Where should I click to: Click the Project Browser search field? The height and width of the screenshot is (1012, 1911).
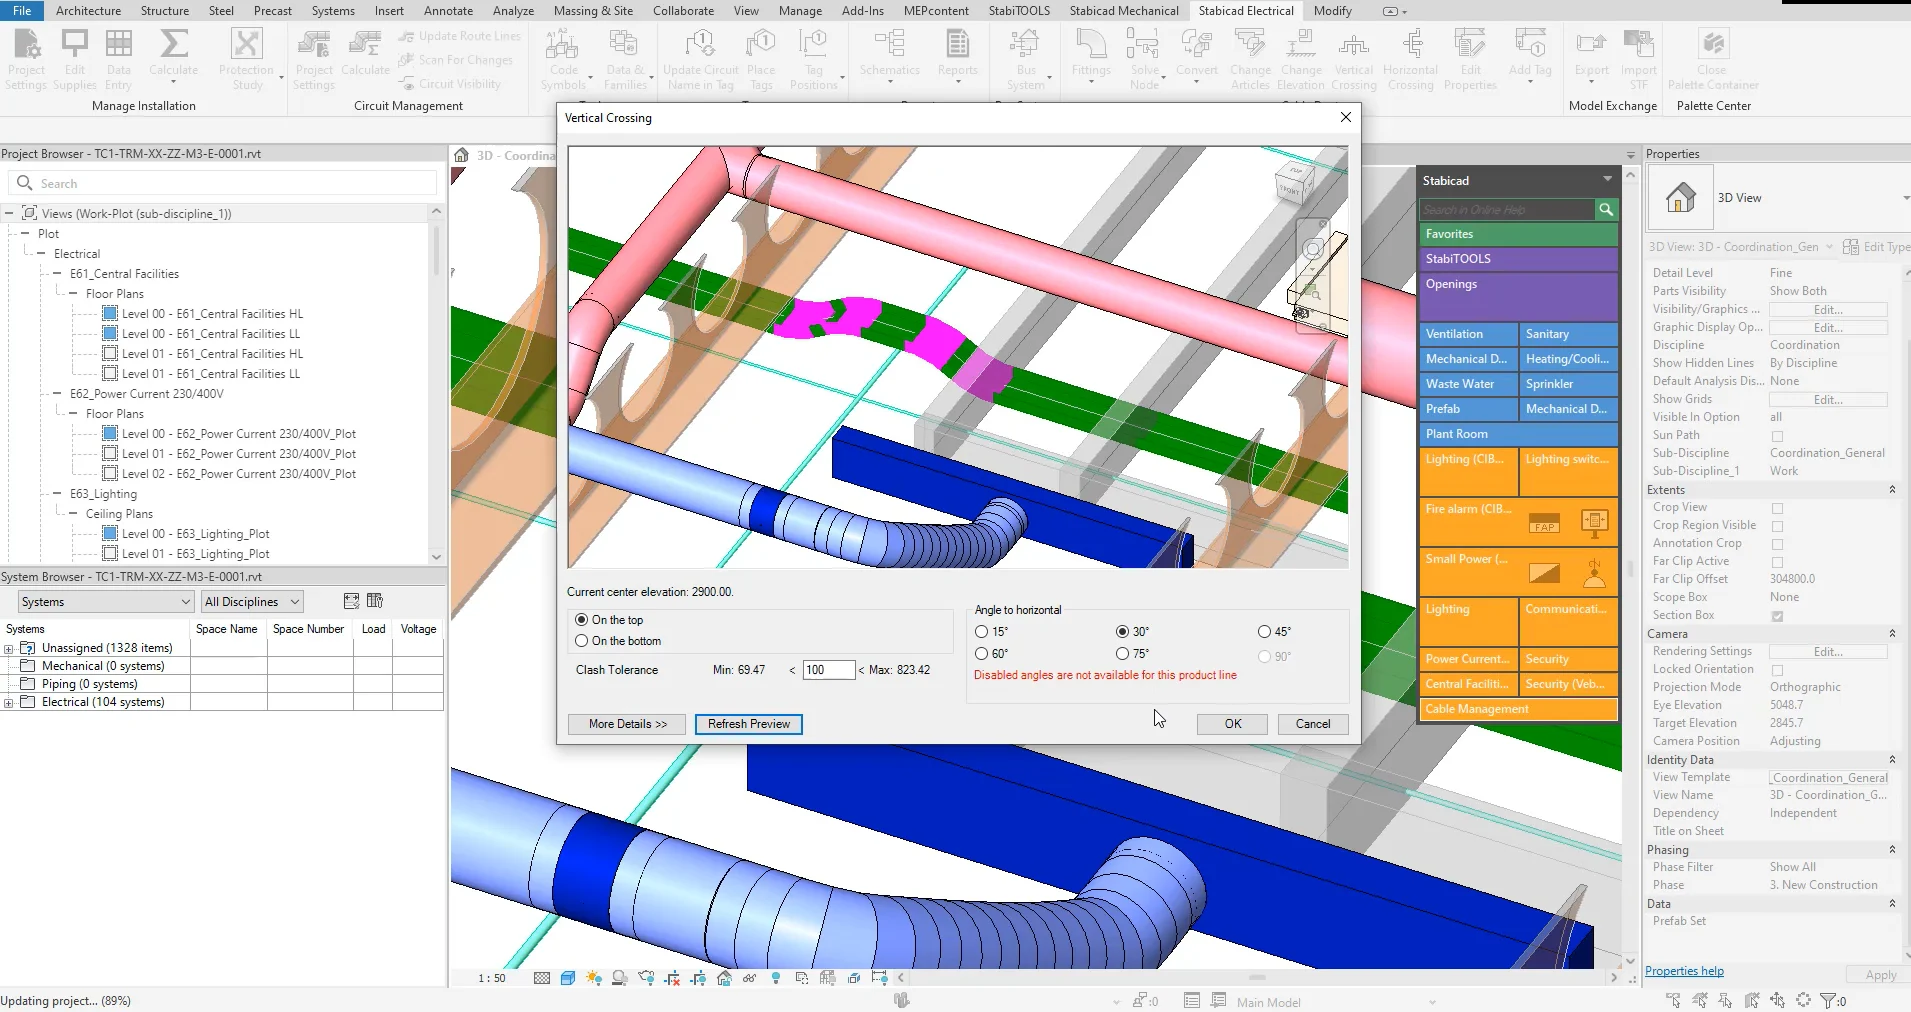[x=223, y=183]
